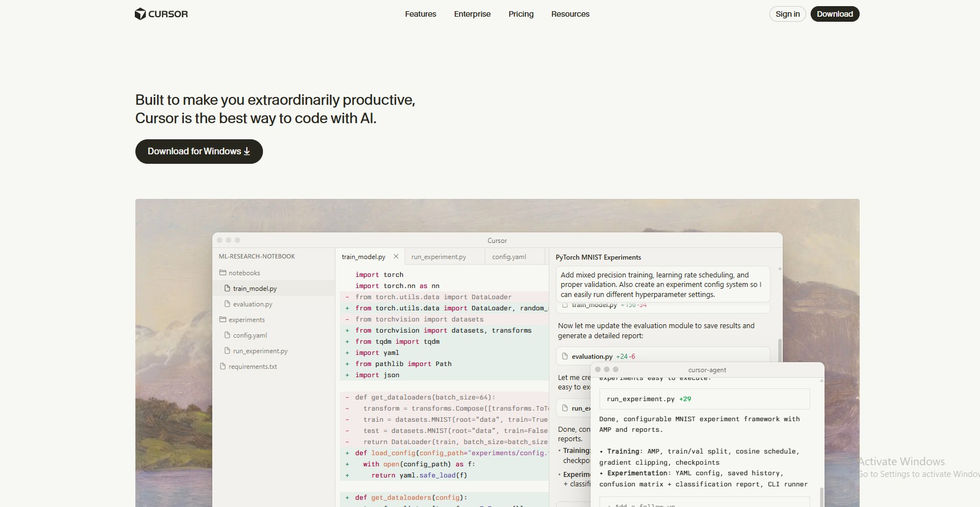Open run_experiment.py +29 in the cursor-agent window

(704, 399)
